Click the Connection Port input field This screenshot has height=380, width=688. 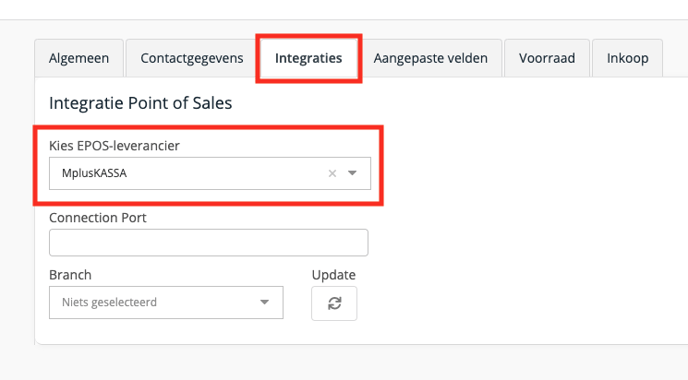point(208,242)
